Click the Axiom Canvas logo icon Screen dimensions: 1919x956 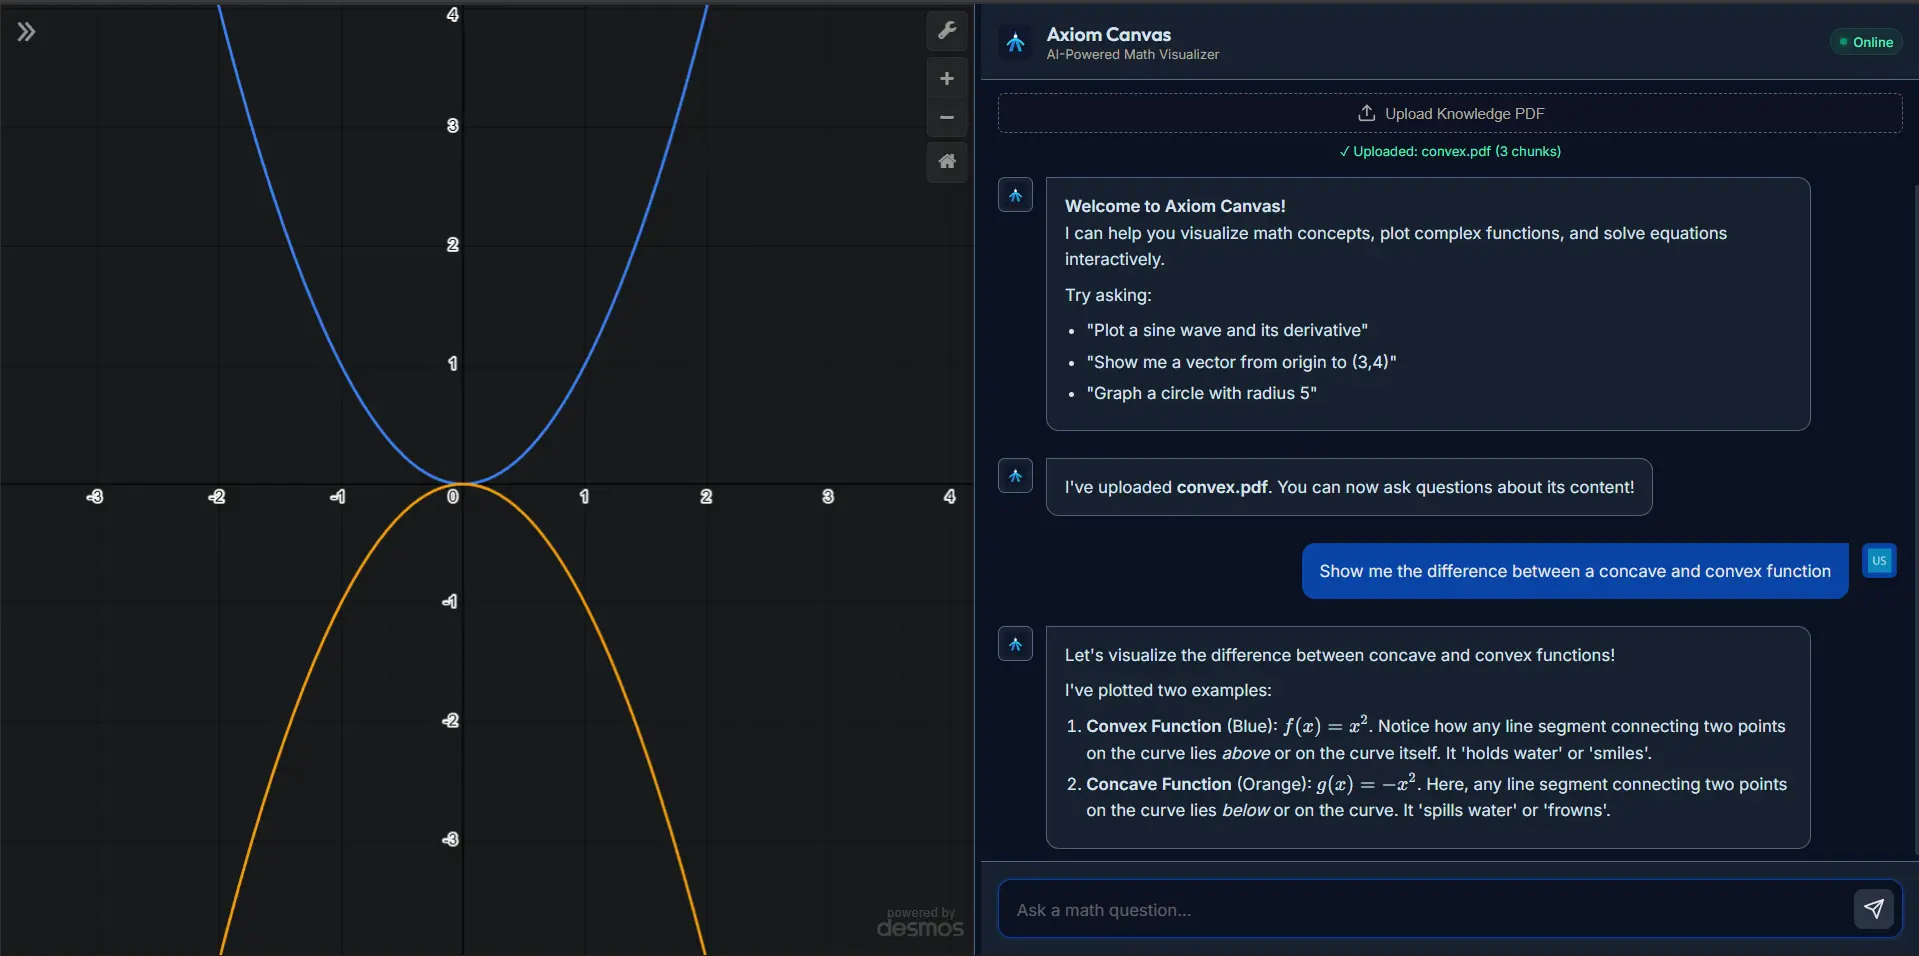(1015, 43)
